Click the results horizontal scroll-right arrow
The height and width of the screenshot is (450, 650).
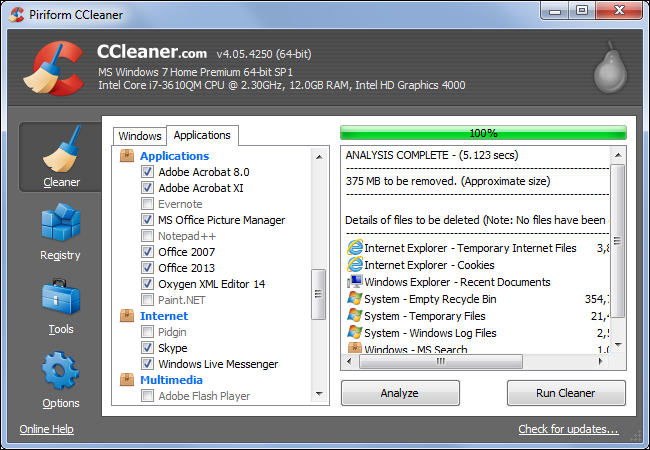pos(600,361)
